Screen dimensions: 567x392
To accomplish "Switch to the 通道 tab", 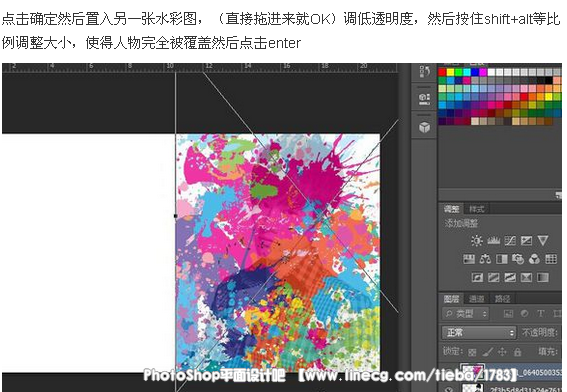I will pos(476,299).
